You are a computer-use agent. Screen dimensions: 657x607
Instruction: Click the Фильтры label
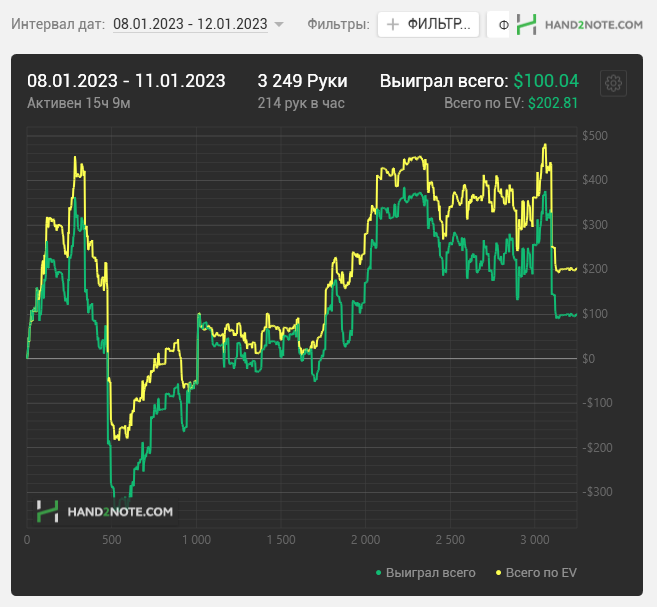[339, 24]
